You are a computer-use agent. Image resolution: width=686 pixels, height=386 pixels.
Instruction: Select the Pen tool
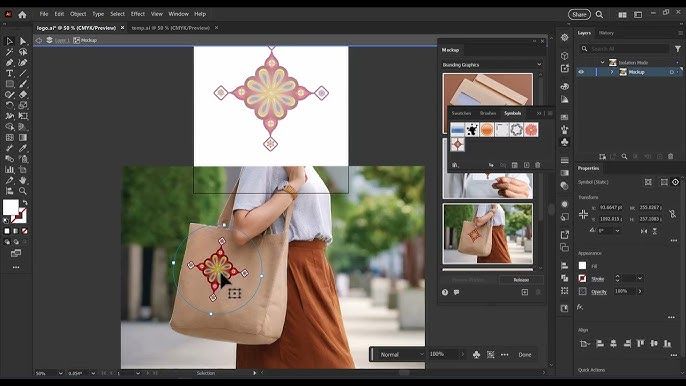click(x=9, y=63)
